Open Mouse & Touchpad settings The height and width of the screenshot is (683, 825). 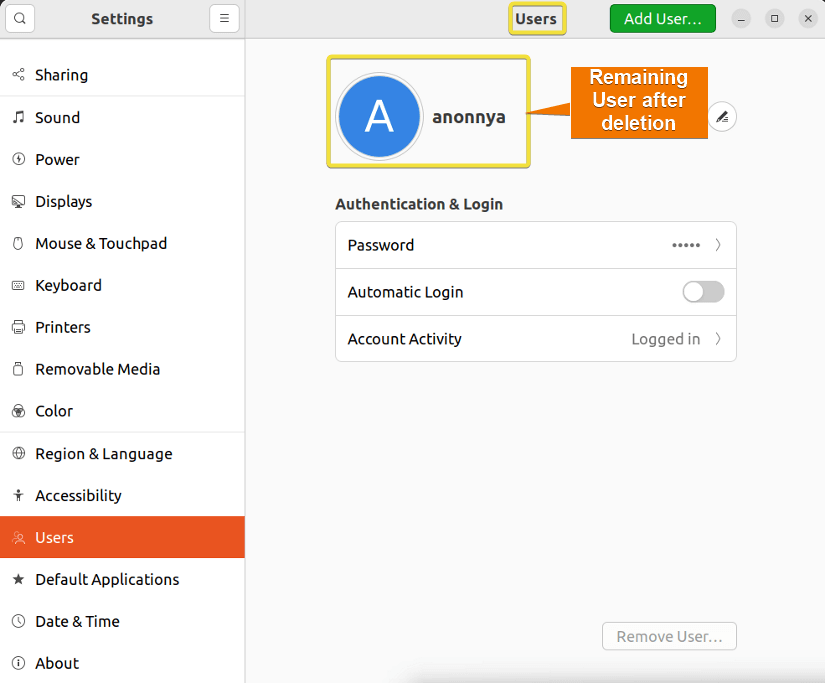pos(122,243)
